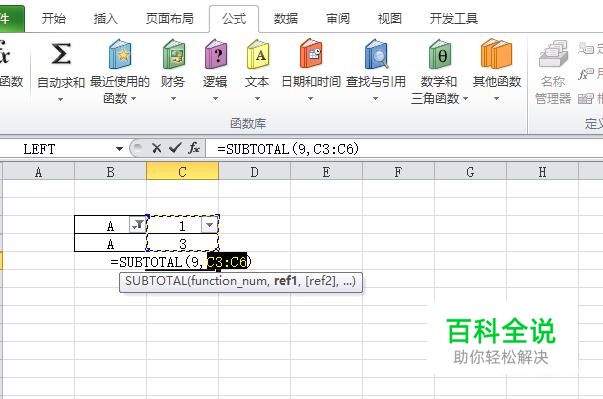Image resolution: width=603 pixels, height=399 pixels.
Task: Select column H header
Action: (542, 172)
